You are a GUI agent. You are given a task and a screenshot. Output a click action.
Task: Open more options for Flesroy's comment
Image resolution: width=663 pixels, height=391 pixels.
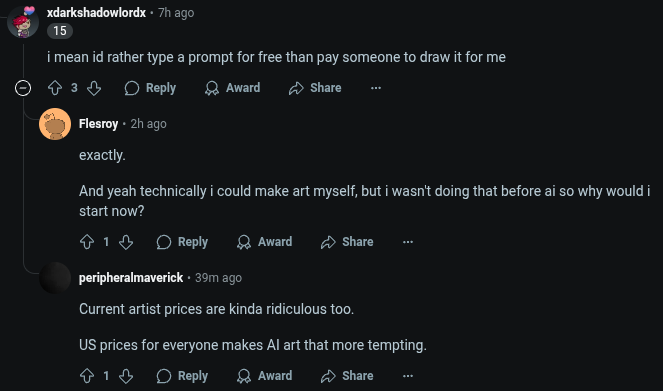tap(408, 242)
